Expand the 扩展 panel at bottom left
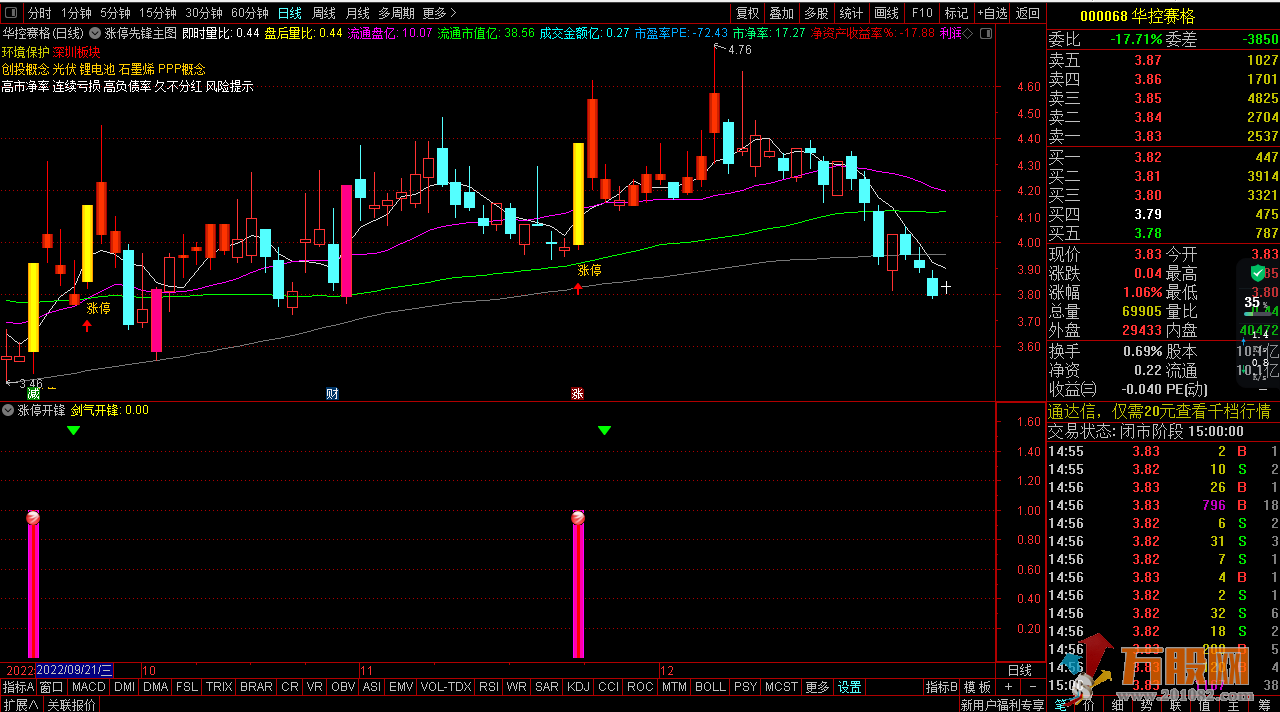 (20, 704)
